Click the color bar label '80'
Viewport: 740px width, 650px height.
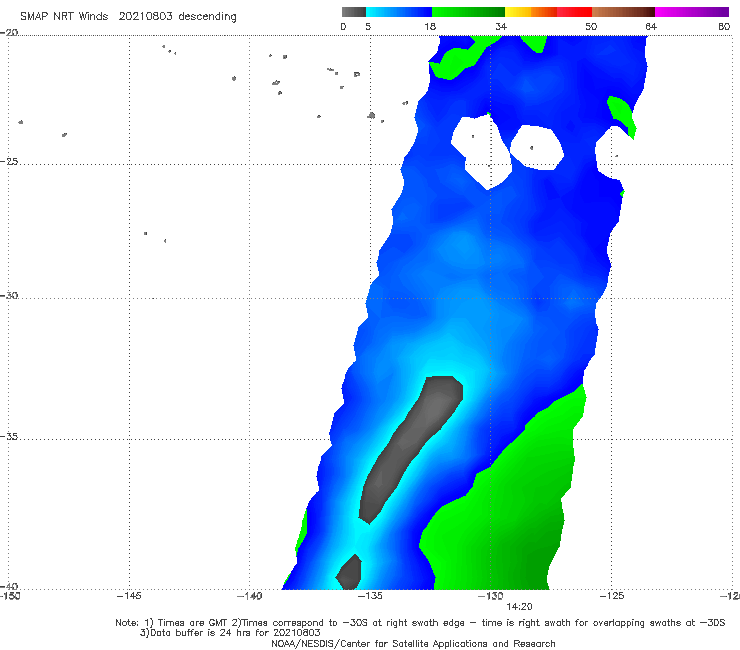coord(724,26)
